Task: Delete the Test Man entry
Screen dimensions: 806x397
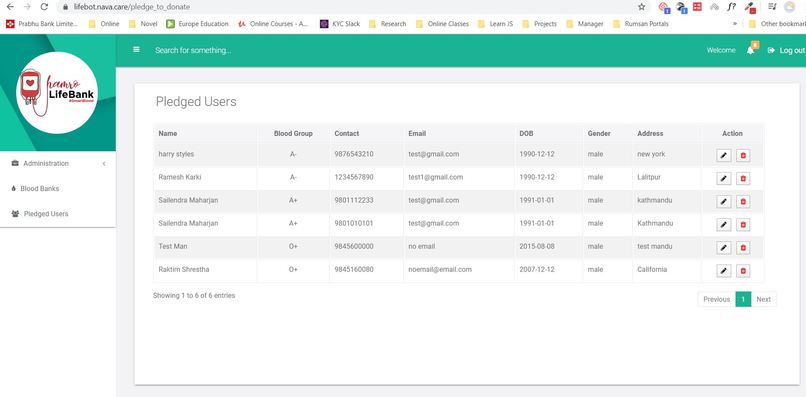Action: tap(743, 248)
